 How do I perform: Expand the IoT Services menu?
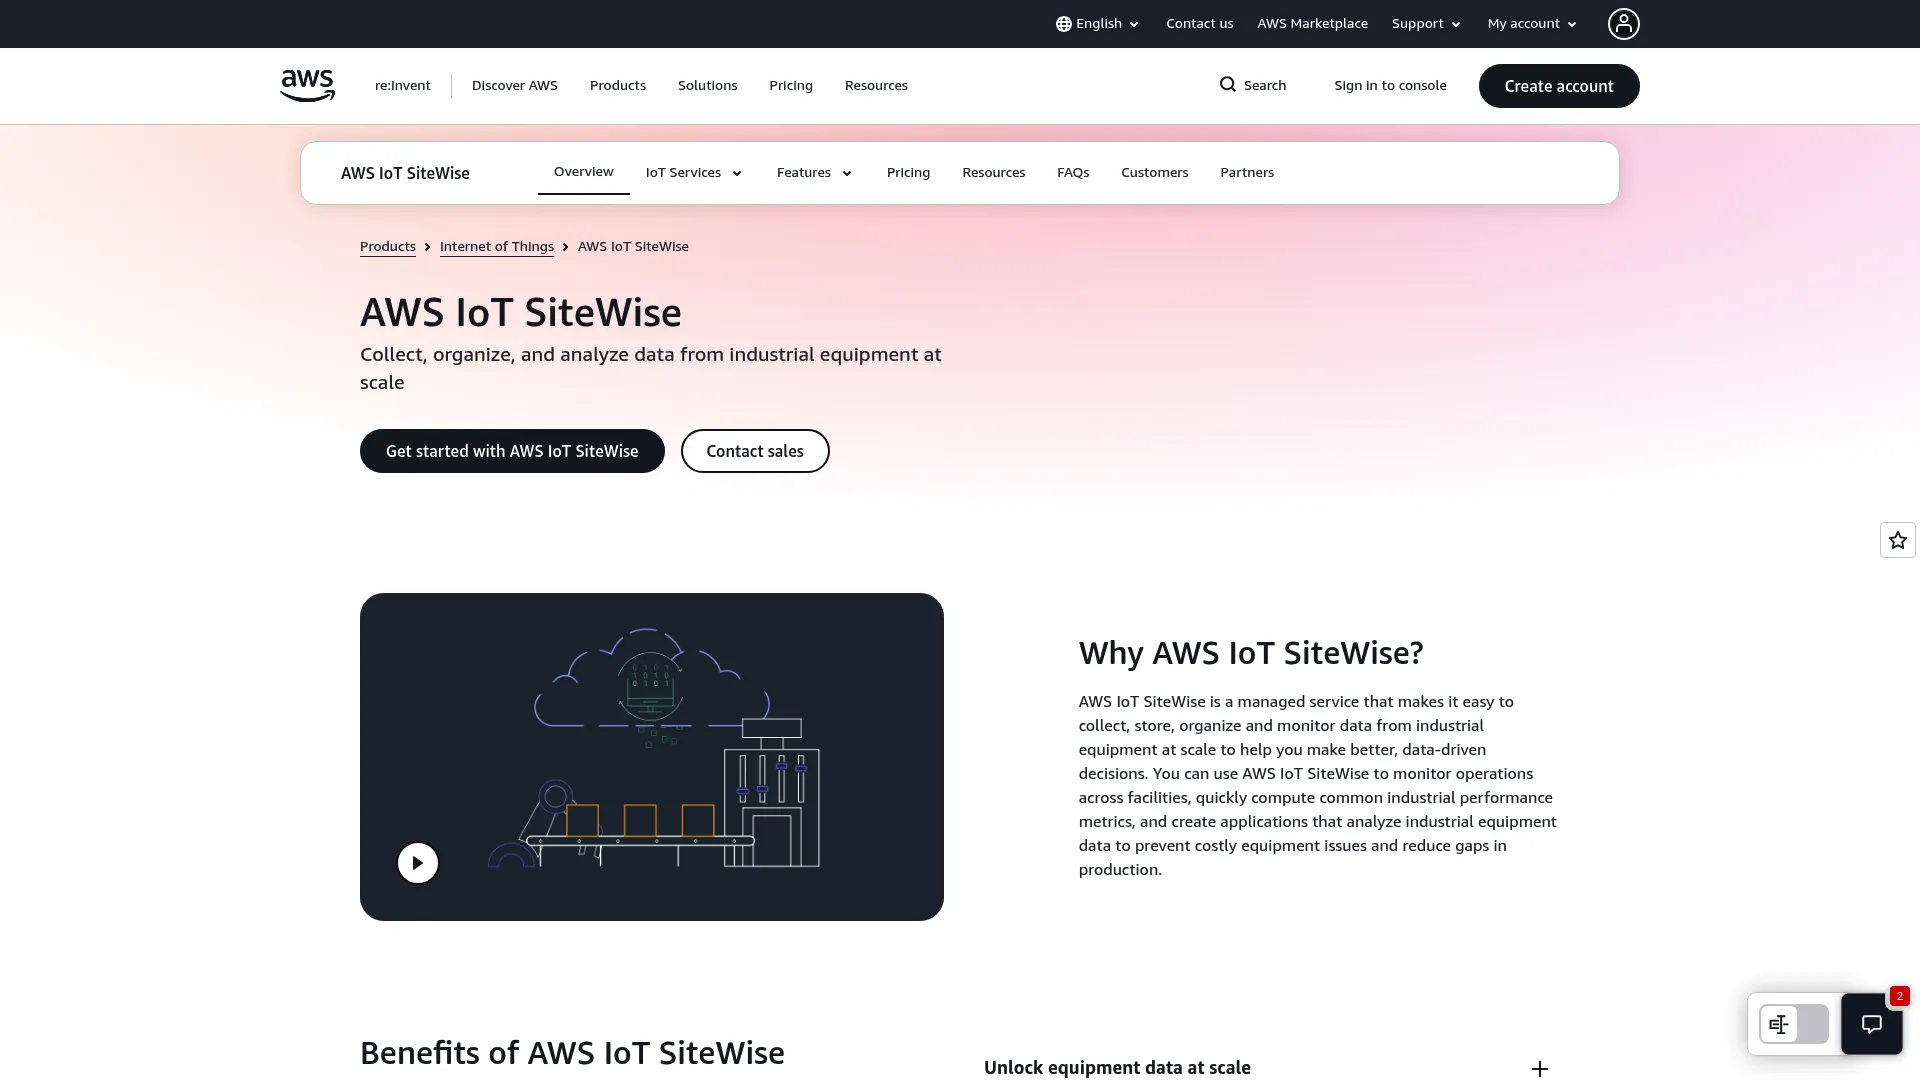click(x=694, y=173)
